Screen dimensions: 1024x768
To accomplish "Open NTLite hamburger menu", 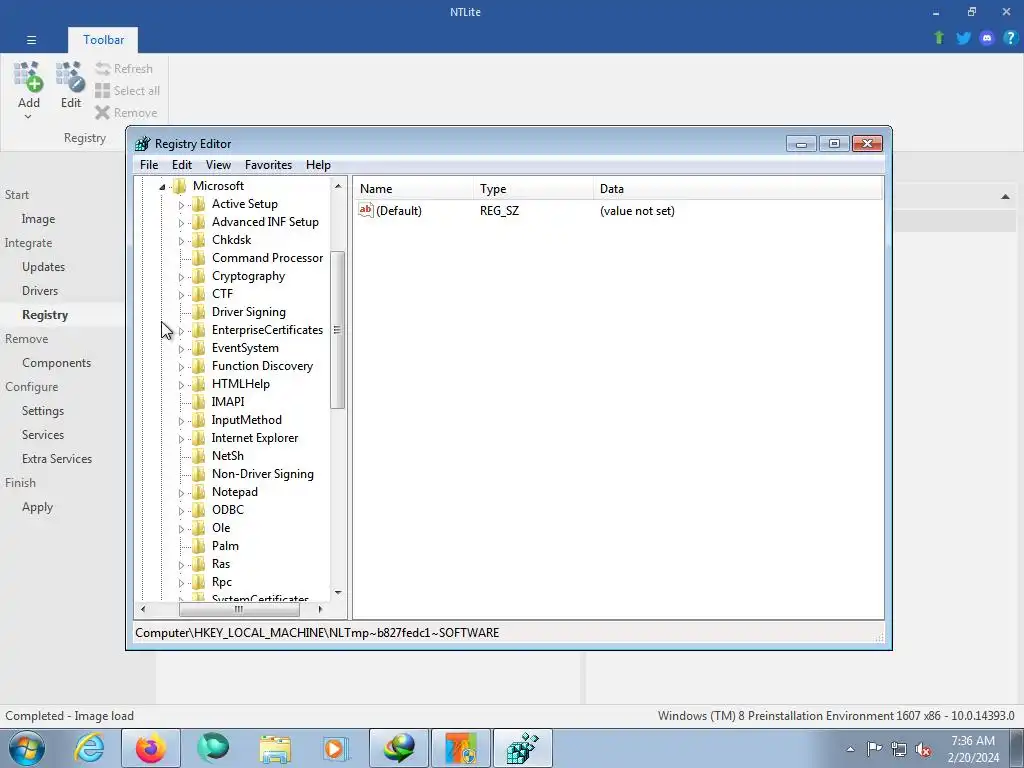I will tap(31, 40).
